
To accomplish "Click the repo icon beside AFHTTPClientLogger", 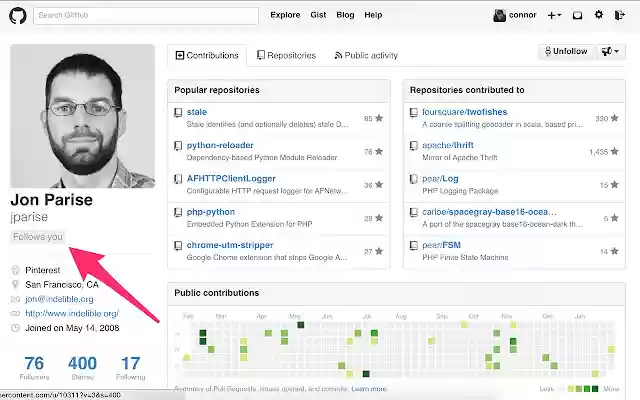I will (178, 179).
